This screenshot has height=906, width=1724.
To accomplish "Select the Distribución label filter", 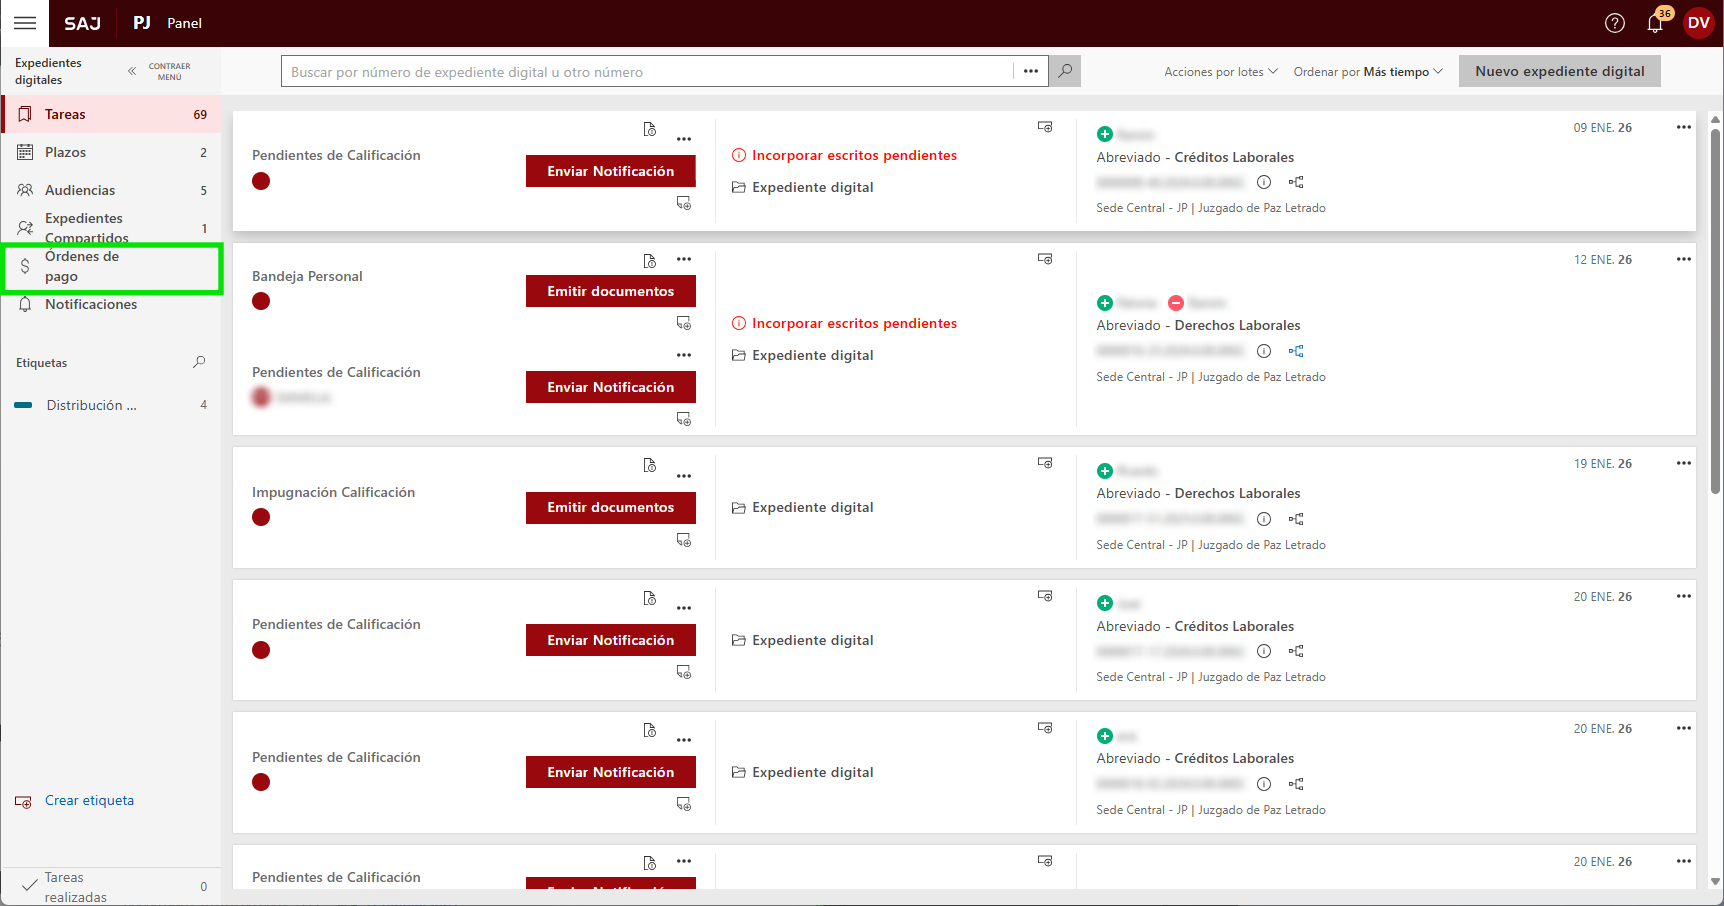I will [x=91, y=405].
